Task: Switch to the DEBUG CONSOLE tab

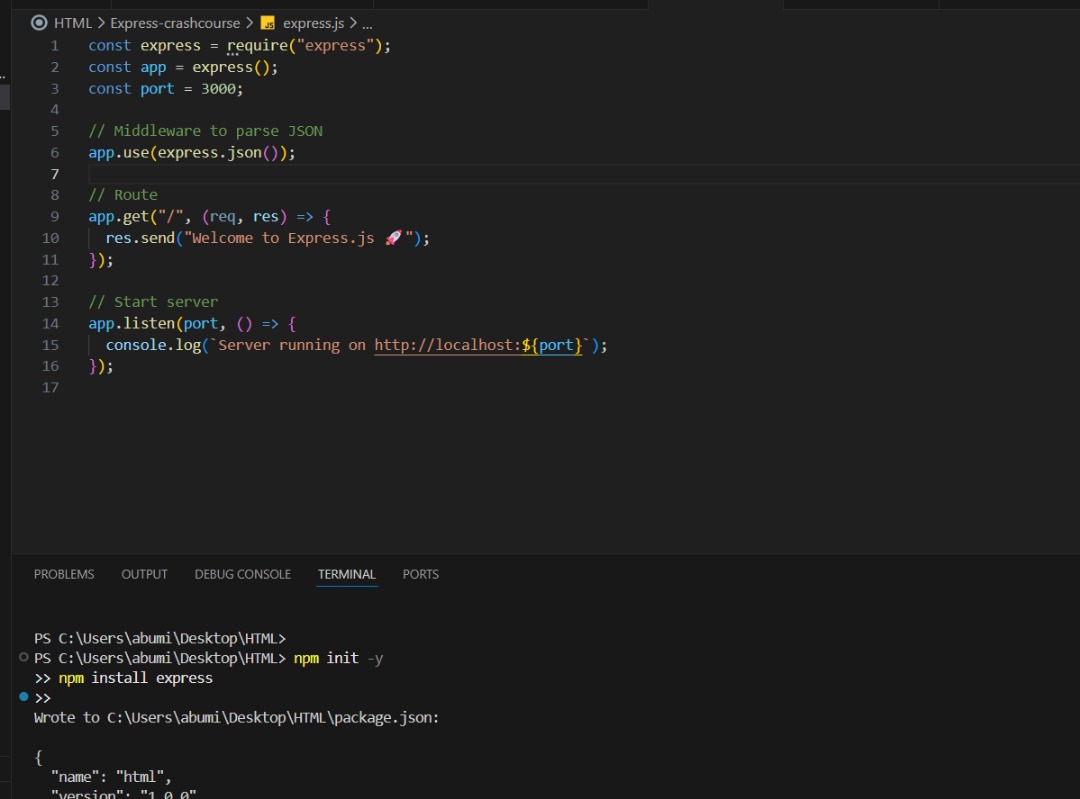Action: tap(242, 574)
